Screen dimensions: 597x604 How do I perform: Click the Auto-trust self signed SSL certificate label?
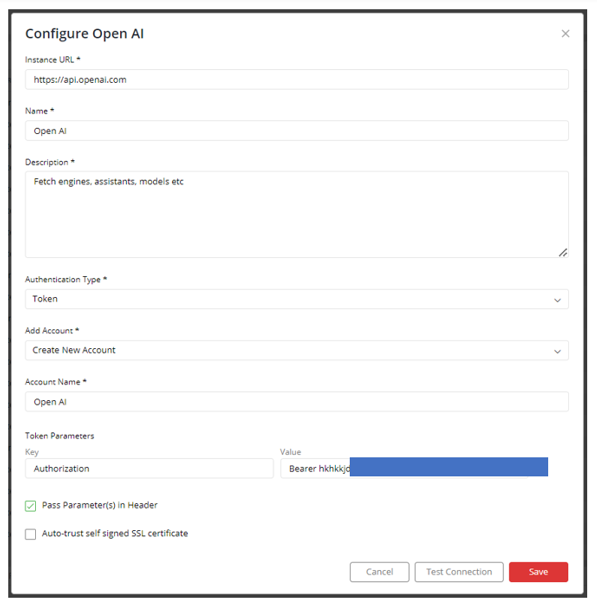tap(115, 534)
